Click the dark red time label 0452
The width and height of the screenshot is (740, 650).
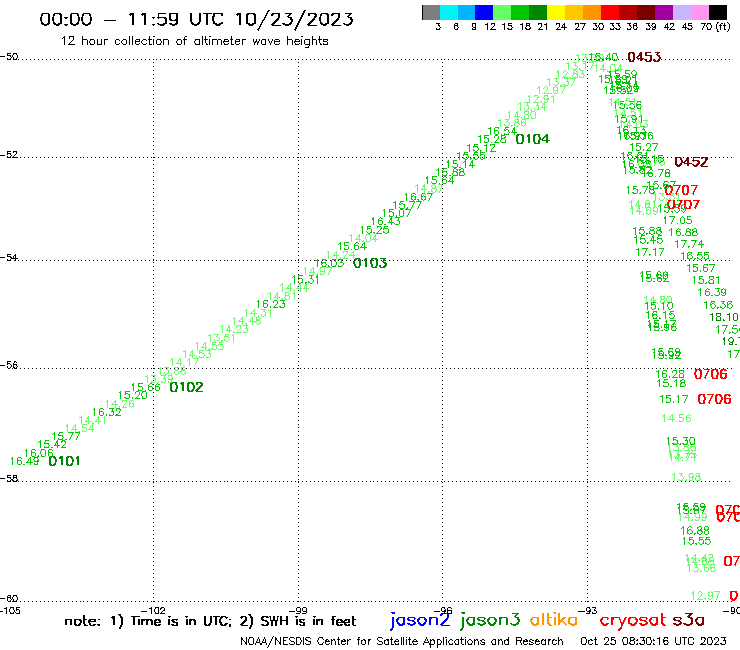point(691,162)
